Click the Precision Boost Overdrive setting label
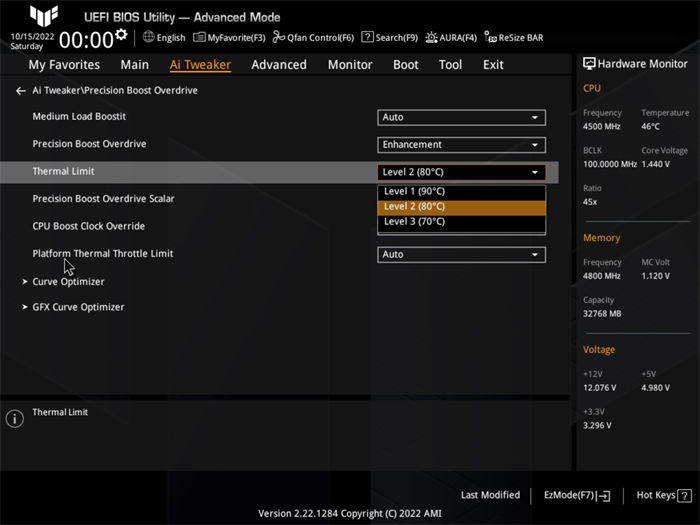Image resolution: width=700 pixels, height=525 pixels. point(89,144)
